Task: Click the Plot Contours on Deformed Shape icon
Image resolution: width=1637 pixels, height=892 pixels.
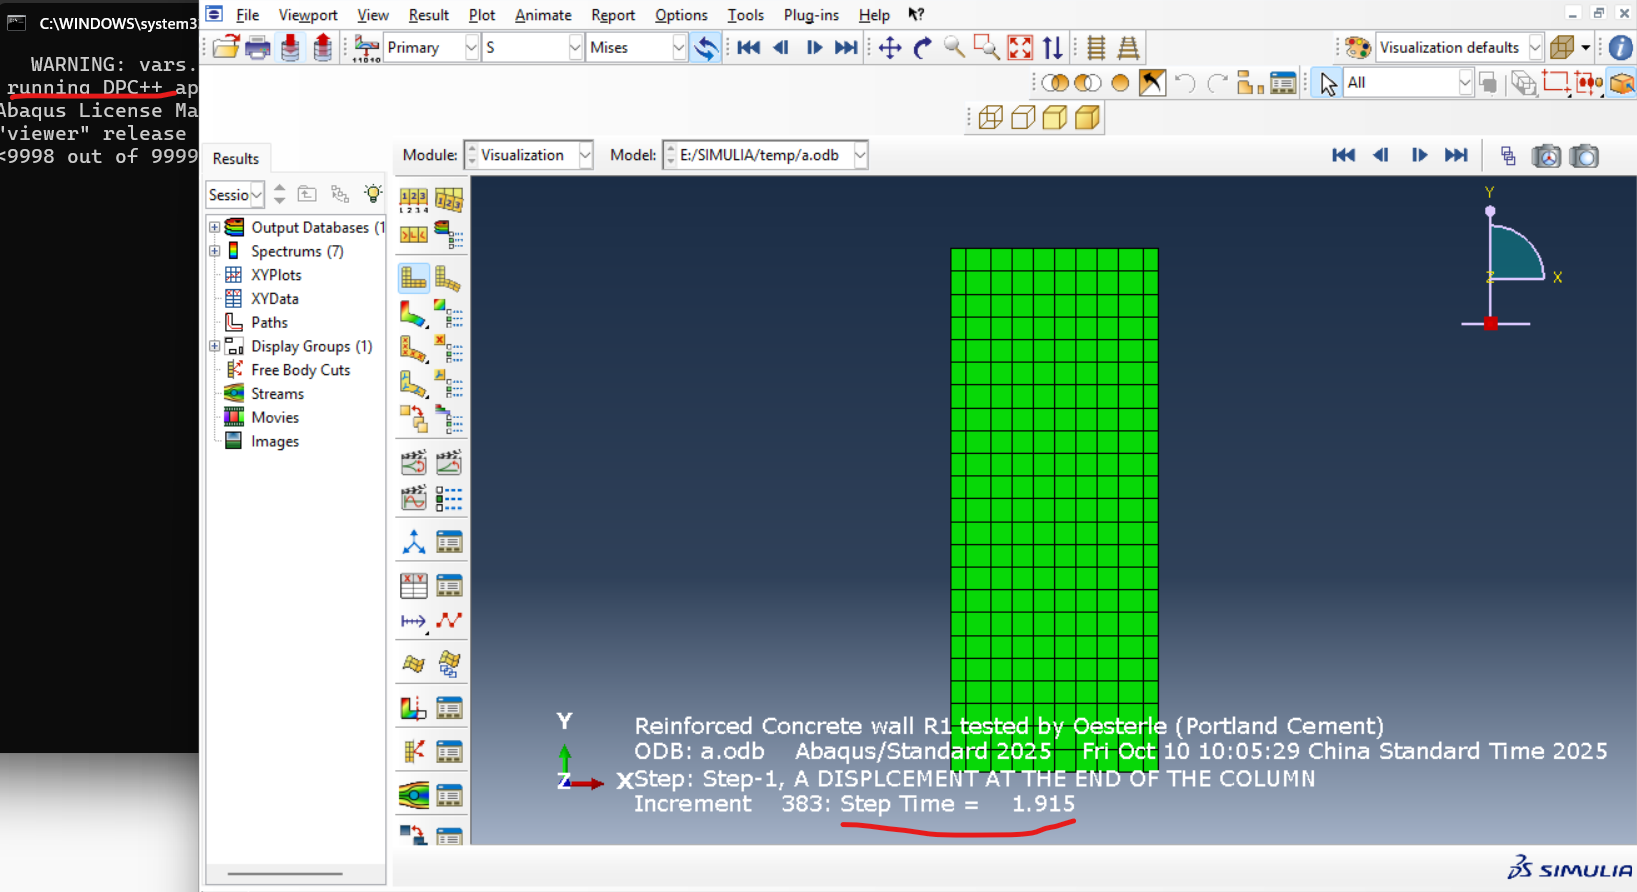Action: pyautogui.click(x=414, y=314)
